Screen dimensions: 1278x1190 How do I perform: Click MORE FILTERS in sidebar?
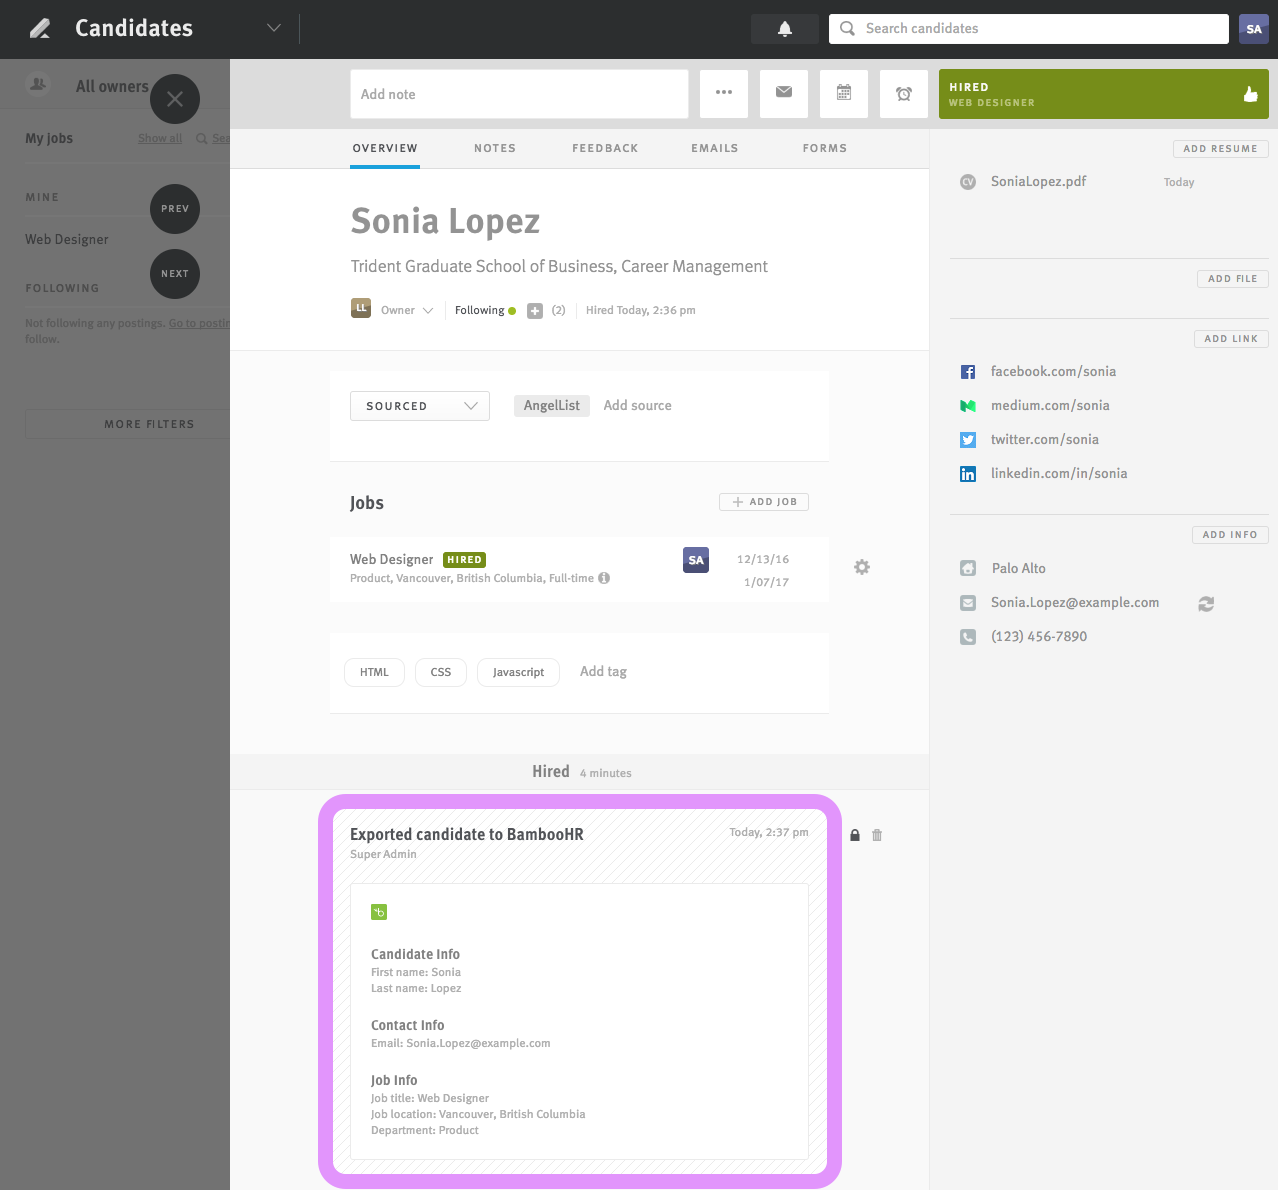tap(128, 424)
